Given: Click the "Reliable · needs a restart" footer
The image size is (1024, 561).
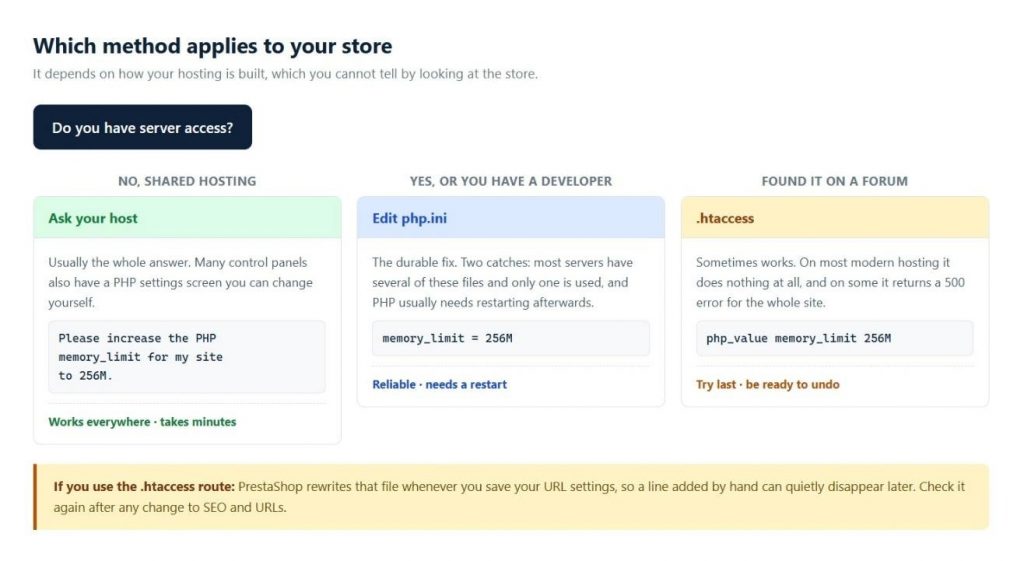Looking at the screenshot, I should (440, 385).
